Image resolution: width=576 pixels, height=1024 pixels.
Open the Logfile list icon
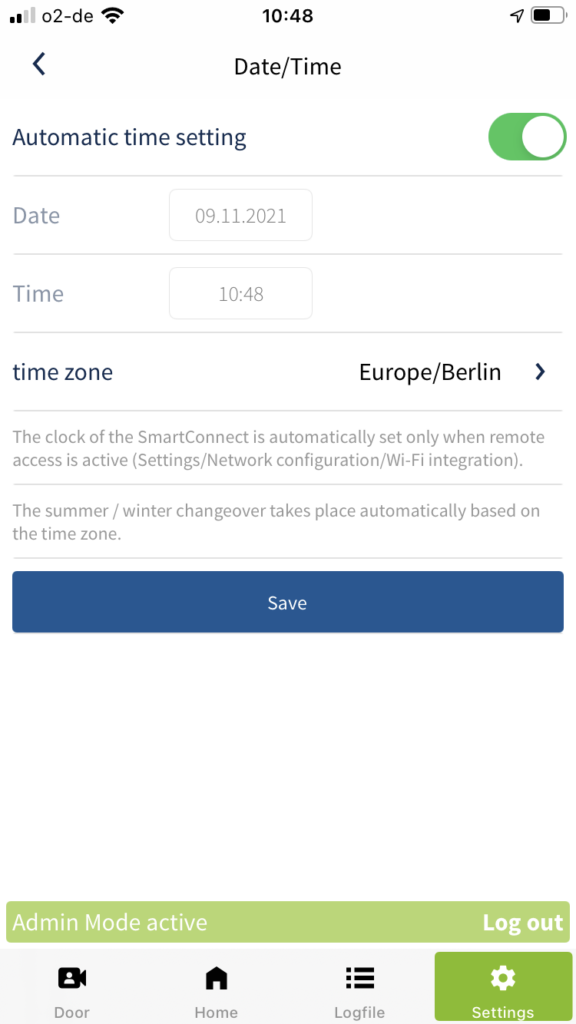(x=360, y=978)
